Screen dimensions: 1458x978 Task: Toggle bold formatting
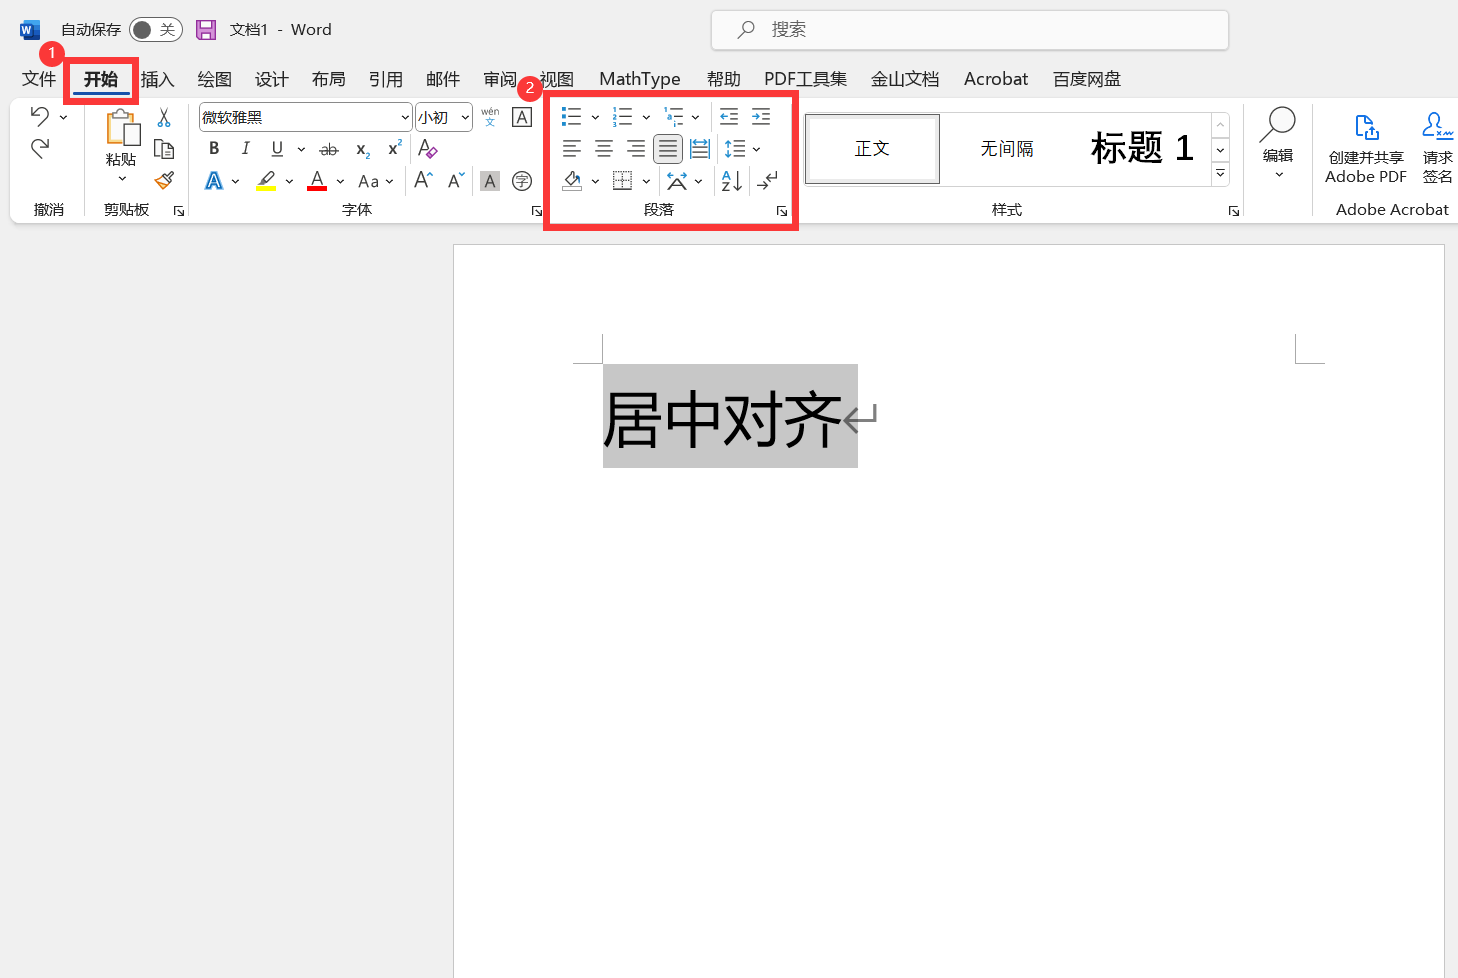click(x=214, y=149)
